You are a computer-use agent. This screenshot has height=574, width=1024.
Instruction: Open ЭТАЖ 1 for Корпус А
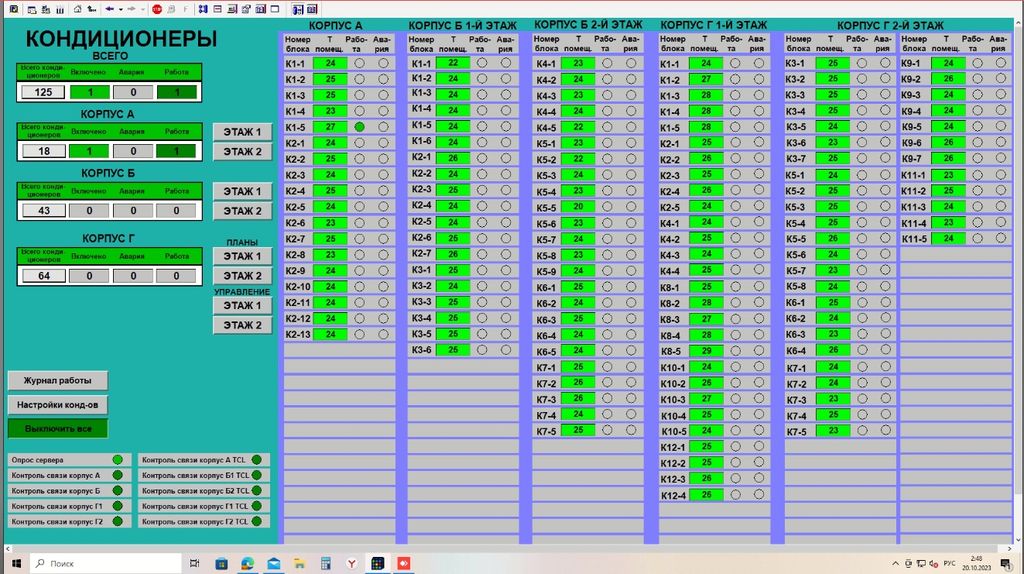tap(241, 132)
